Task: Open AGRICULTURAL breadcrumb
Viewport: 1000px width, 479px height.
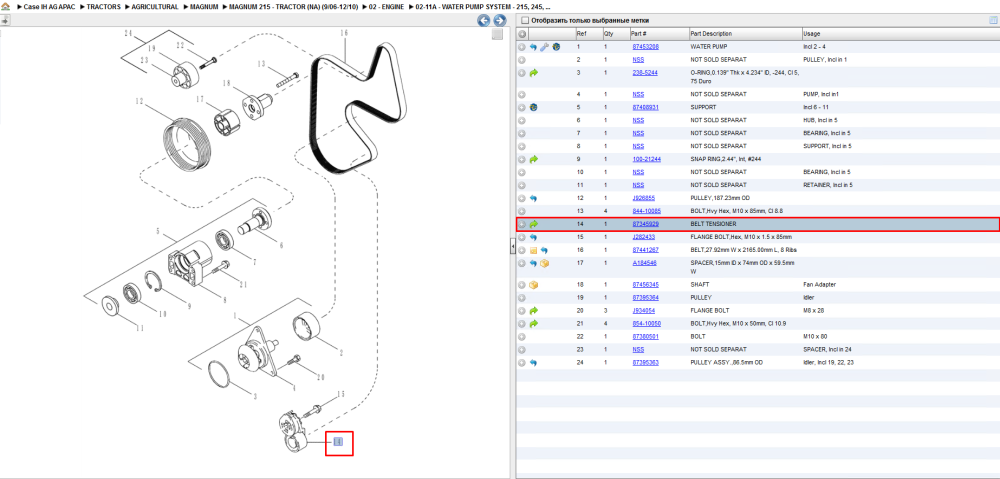Action: [154, 6]
